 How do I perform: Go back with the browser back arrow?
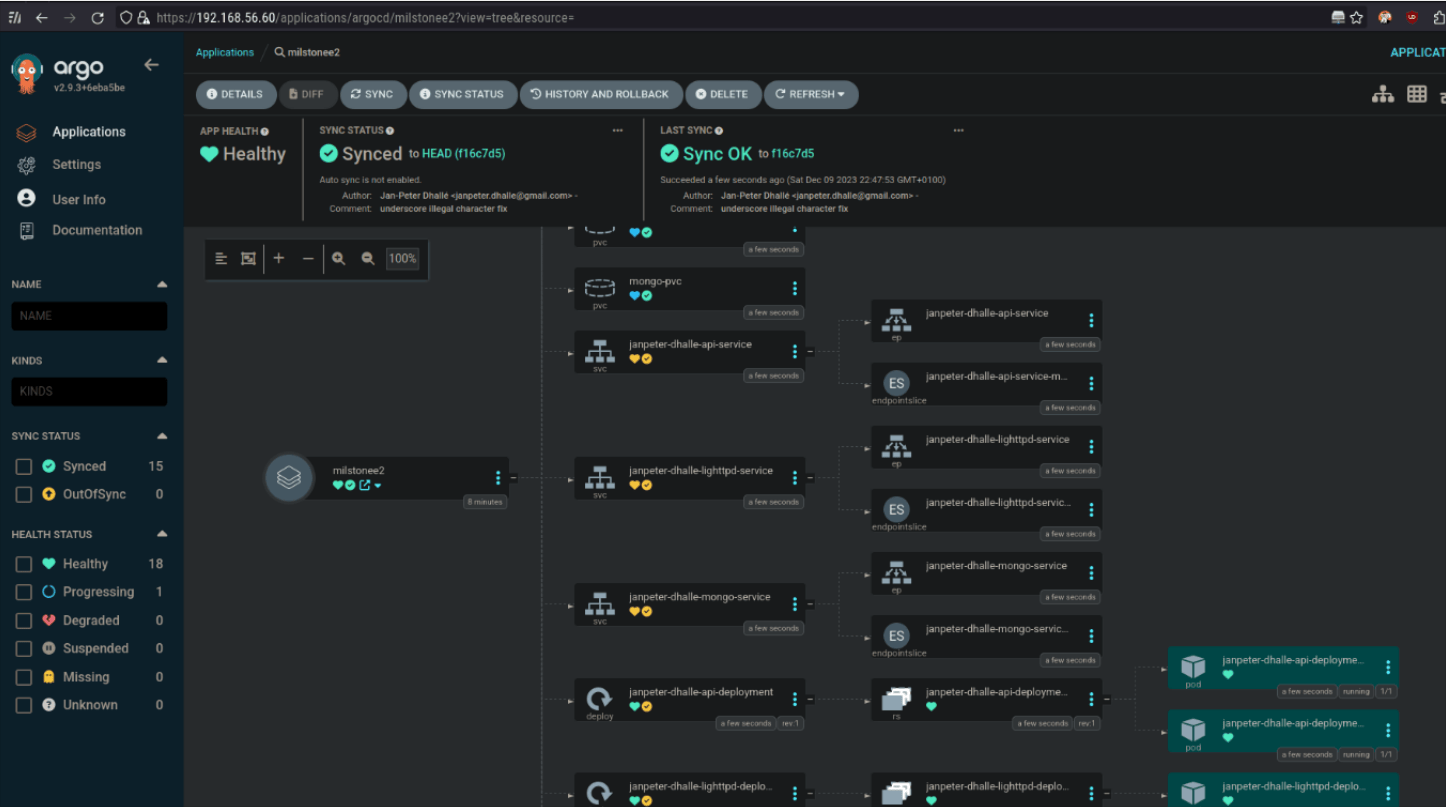pyautogui.click(x=41, y=18)
